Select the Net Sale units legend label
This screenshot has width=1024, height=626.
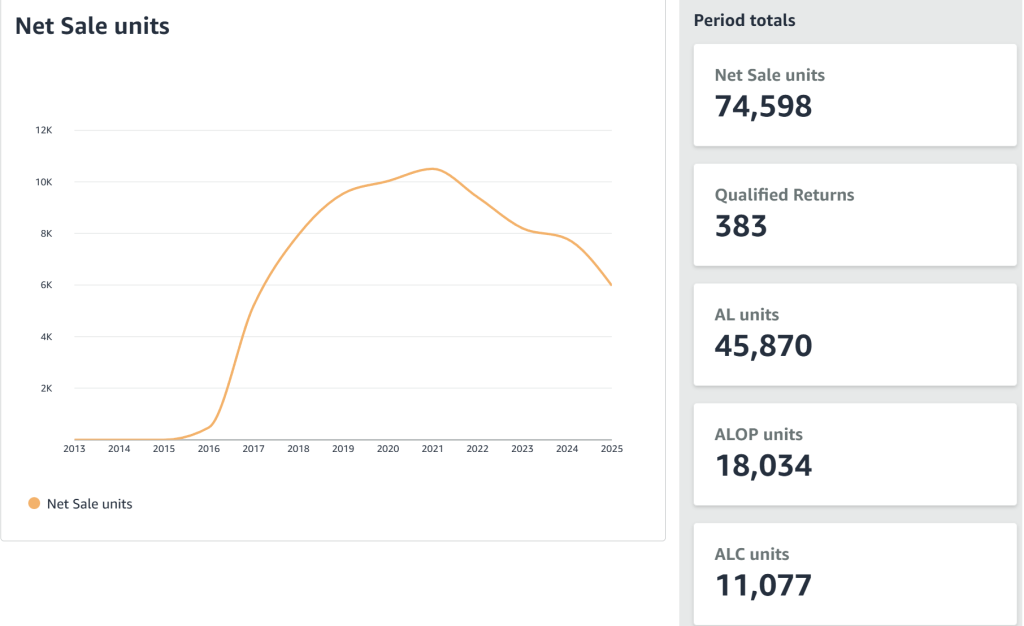(89, 504)
